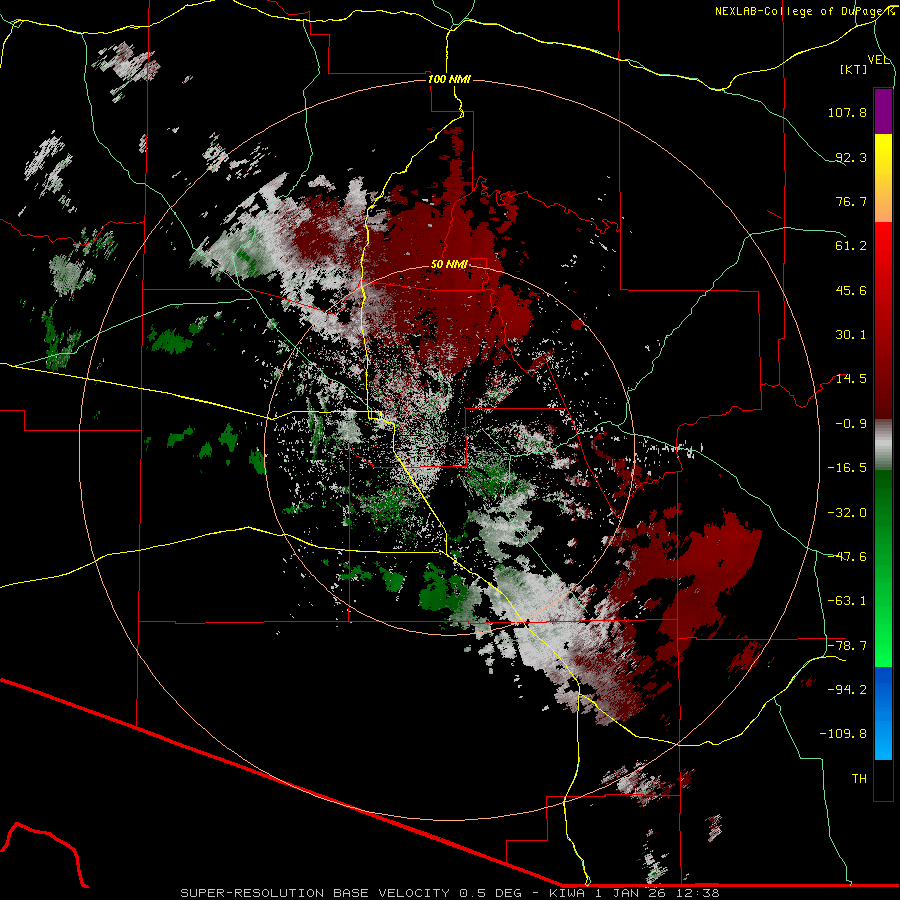This screenshot has height=900, width=900.
Task: Click the light blue segment of color bar
Action: [x=883, y=737]
